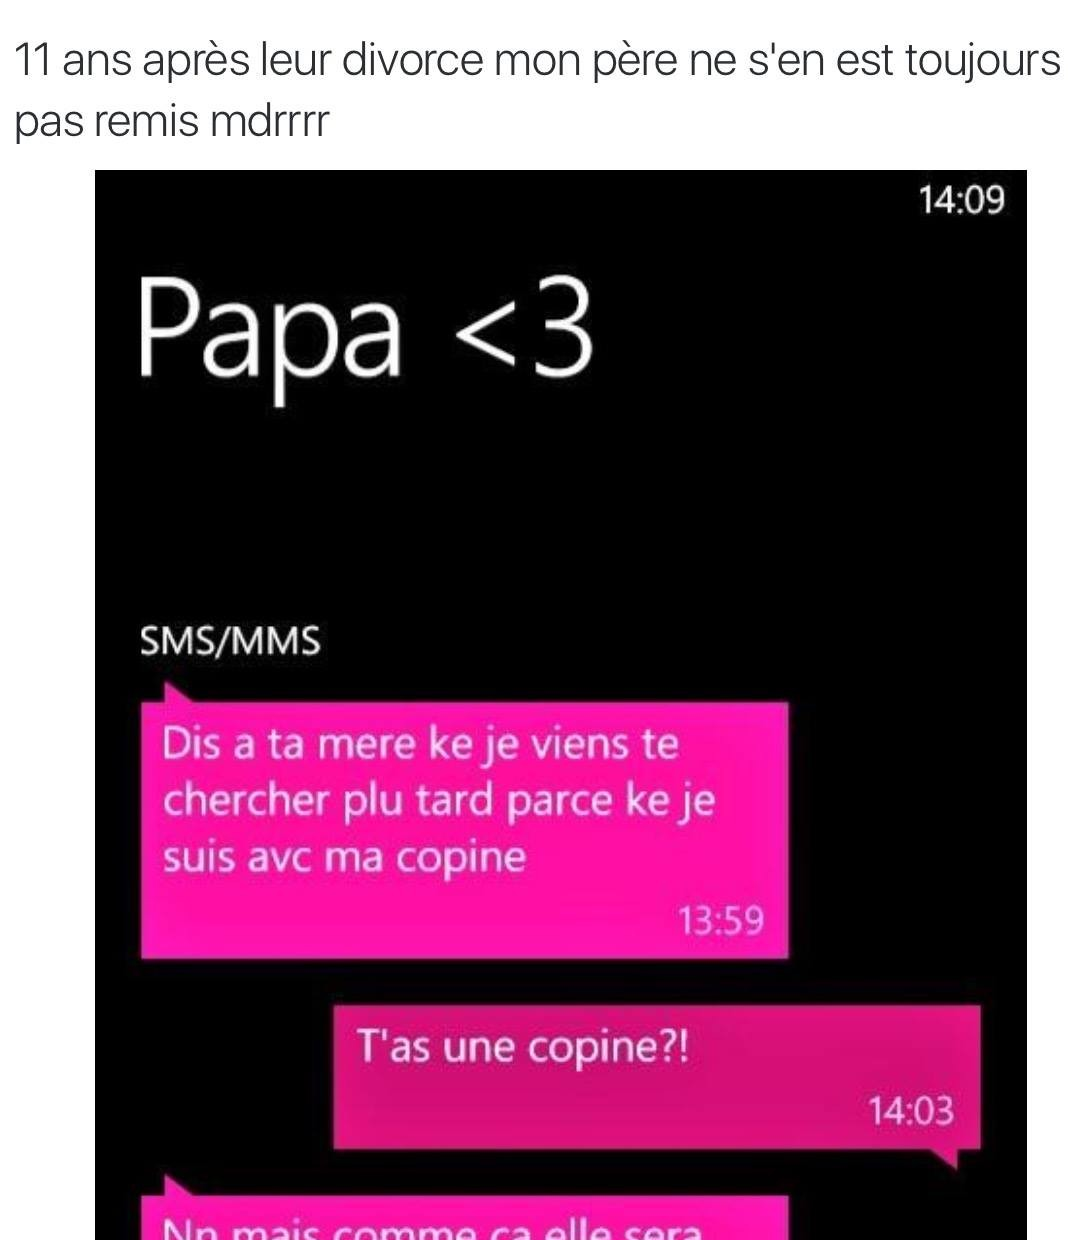Tap the Papa <3 contact name
Screen dimensions: 1068x1240
365,328
